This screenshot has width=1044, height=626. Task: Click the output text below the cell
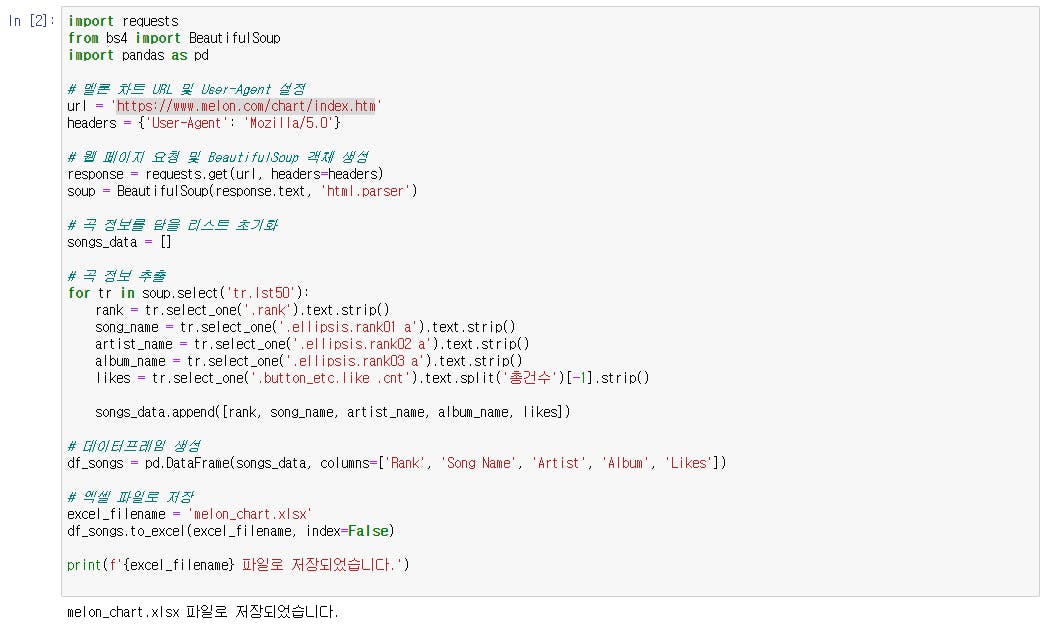pos(202,611)
